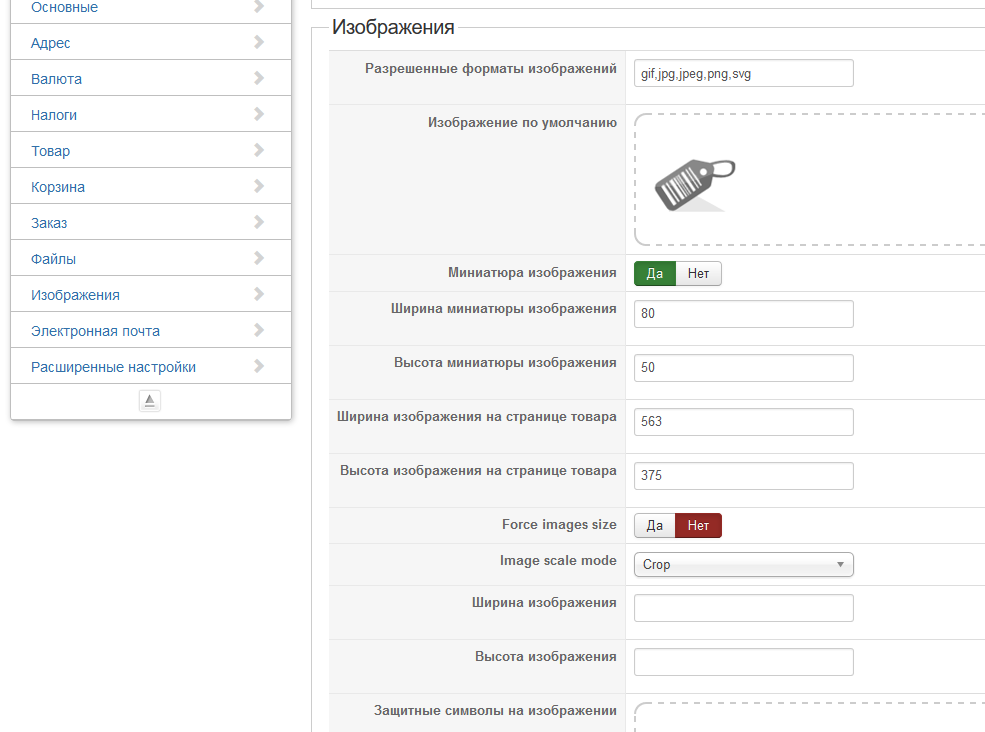Click chevron icon next to Корзина
The height and width of the screenshot is (732, 985).
[x=259, y=186]
